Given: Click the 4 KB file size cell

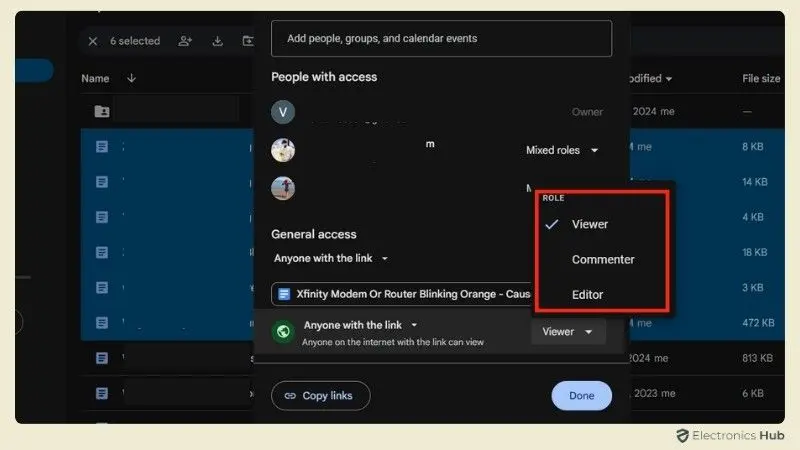Looking at the screenshot, I should [x=753, y=217].
